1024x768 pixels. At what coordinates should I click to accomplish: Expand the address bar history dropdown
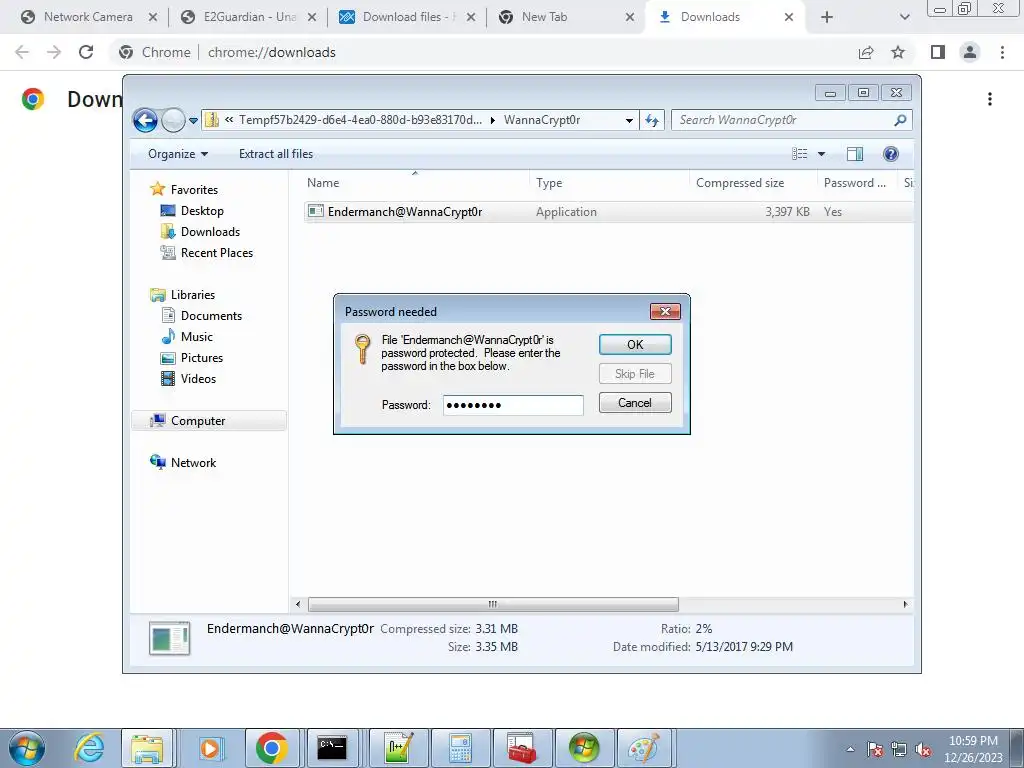click(x=629, y=120)
